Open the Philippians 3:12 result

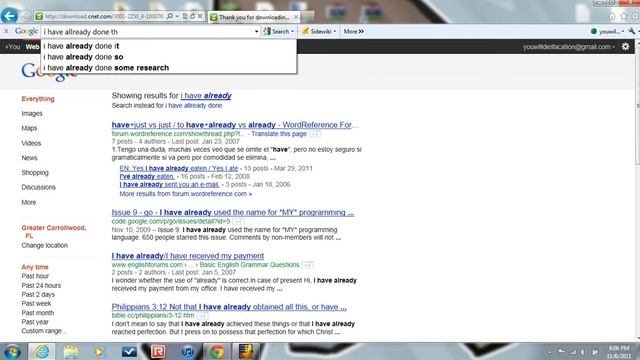pyautogui.click(x=229, y=307)
